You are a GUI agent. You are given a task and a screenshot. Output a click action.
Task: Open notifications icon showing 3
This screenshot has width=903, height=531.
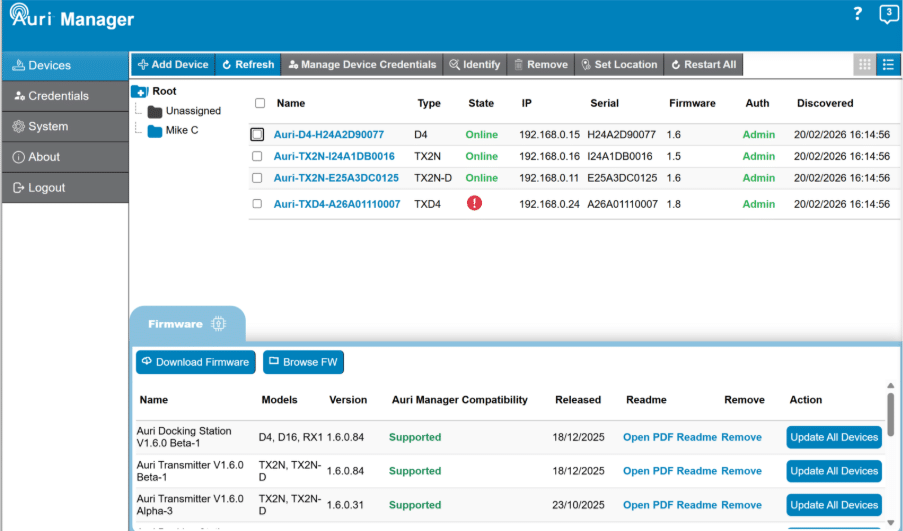click(x=889, y=14)
